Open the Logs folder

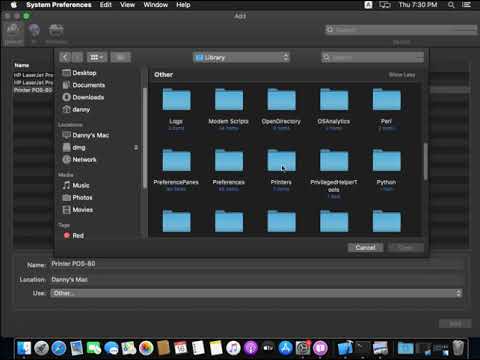pyautogui.click(x=176, y=100)
